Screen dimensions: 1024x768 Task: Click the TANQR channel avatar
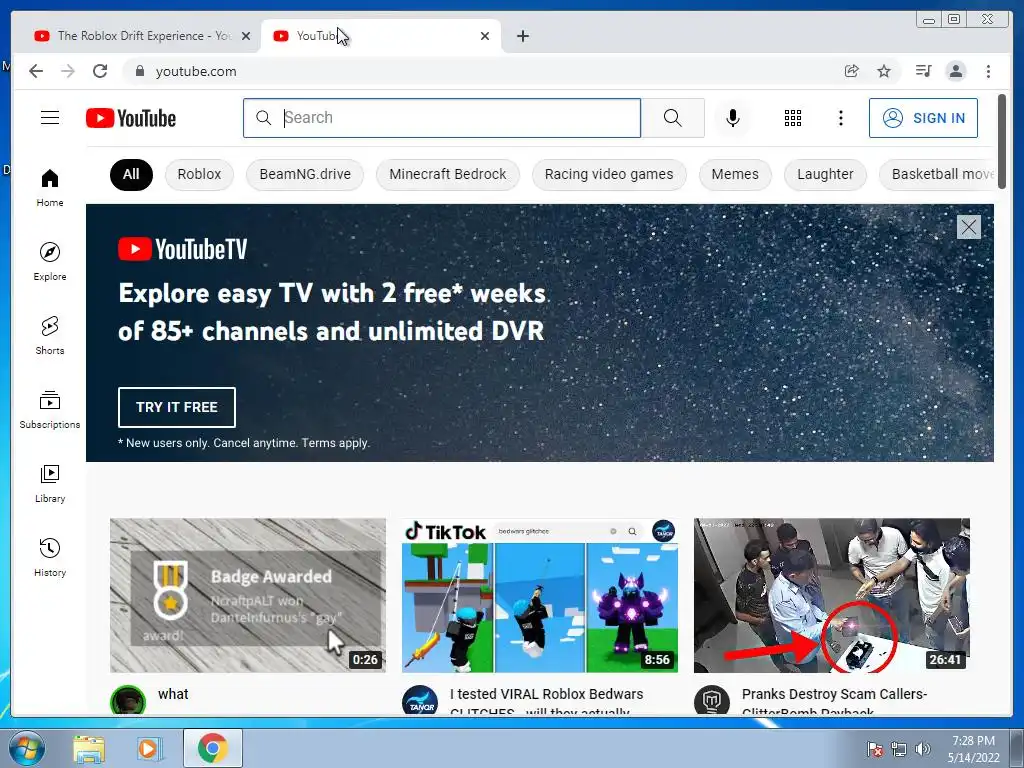pos(420,701)
